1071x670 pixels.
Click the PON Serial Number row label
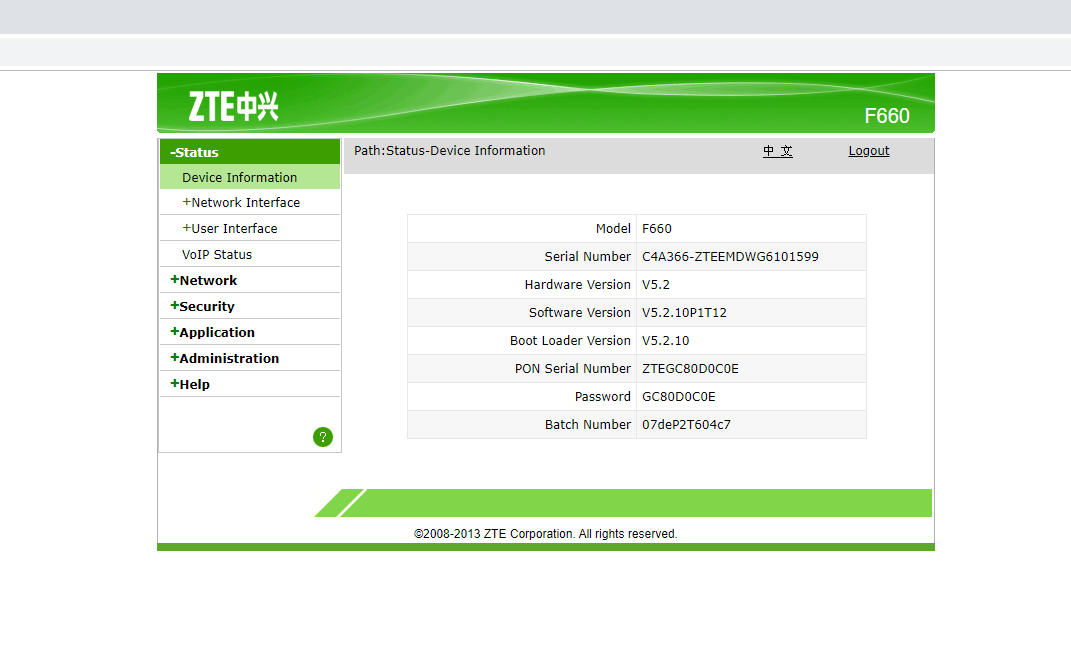click(x=573, y=369)
